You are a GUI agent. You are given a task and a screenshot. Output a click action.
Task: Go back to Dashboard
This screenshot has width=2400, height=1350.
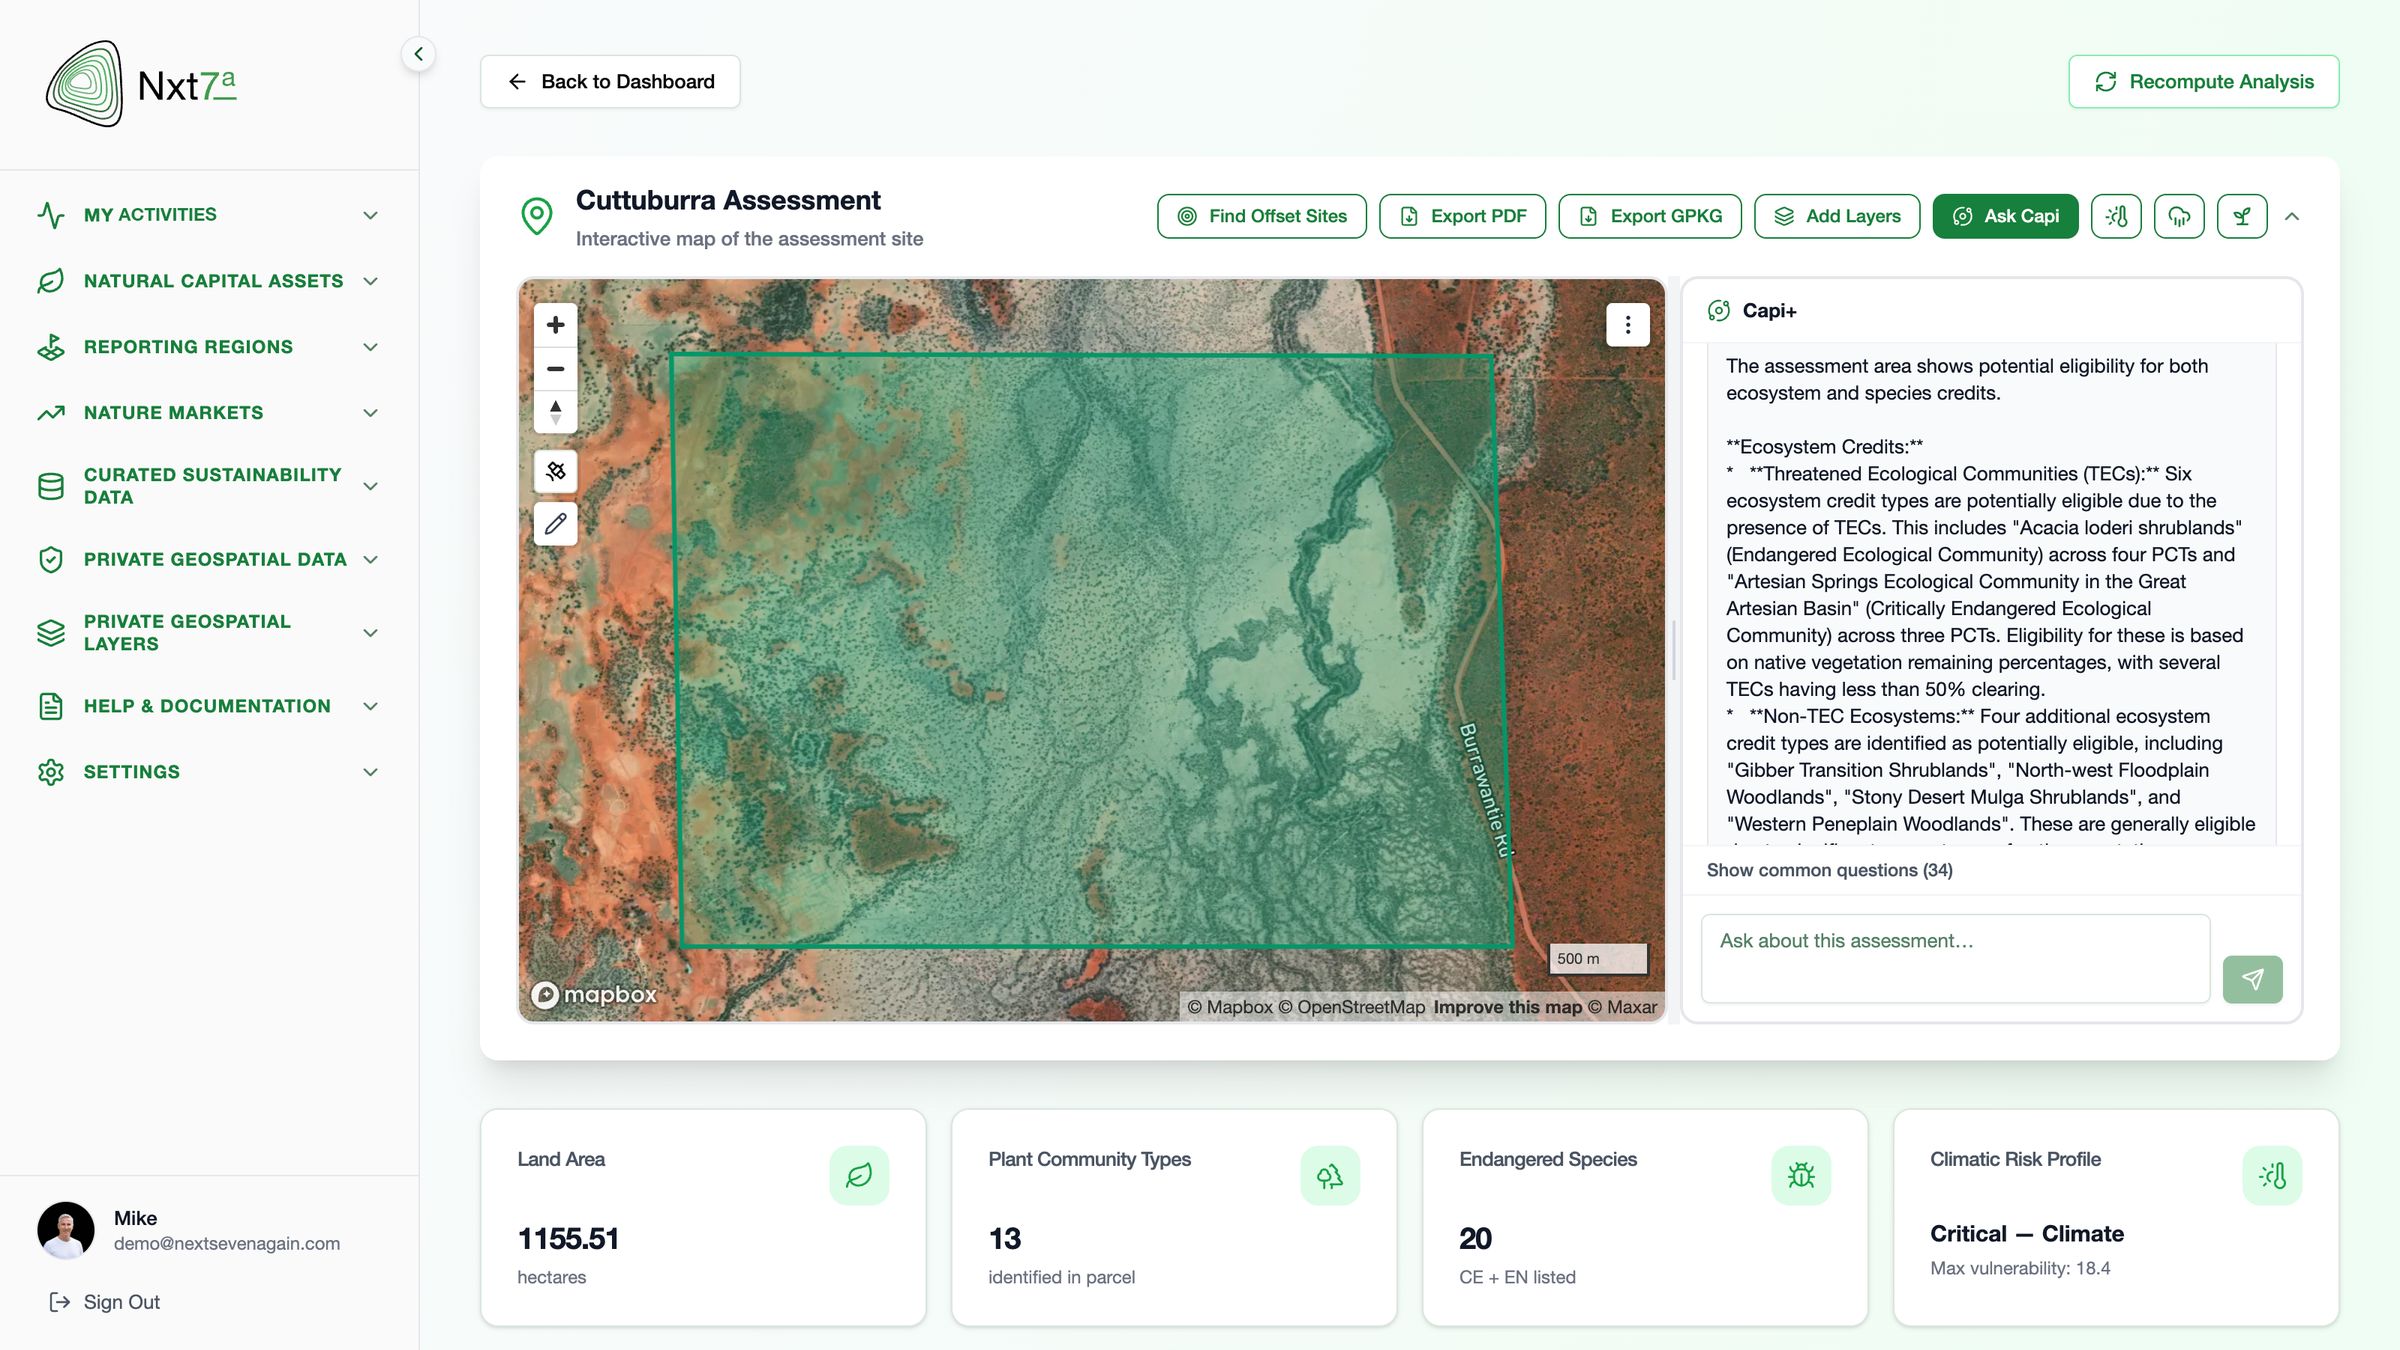[610, 82]
